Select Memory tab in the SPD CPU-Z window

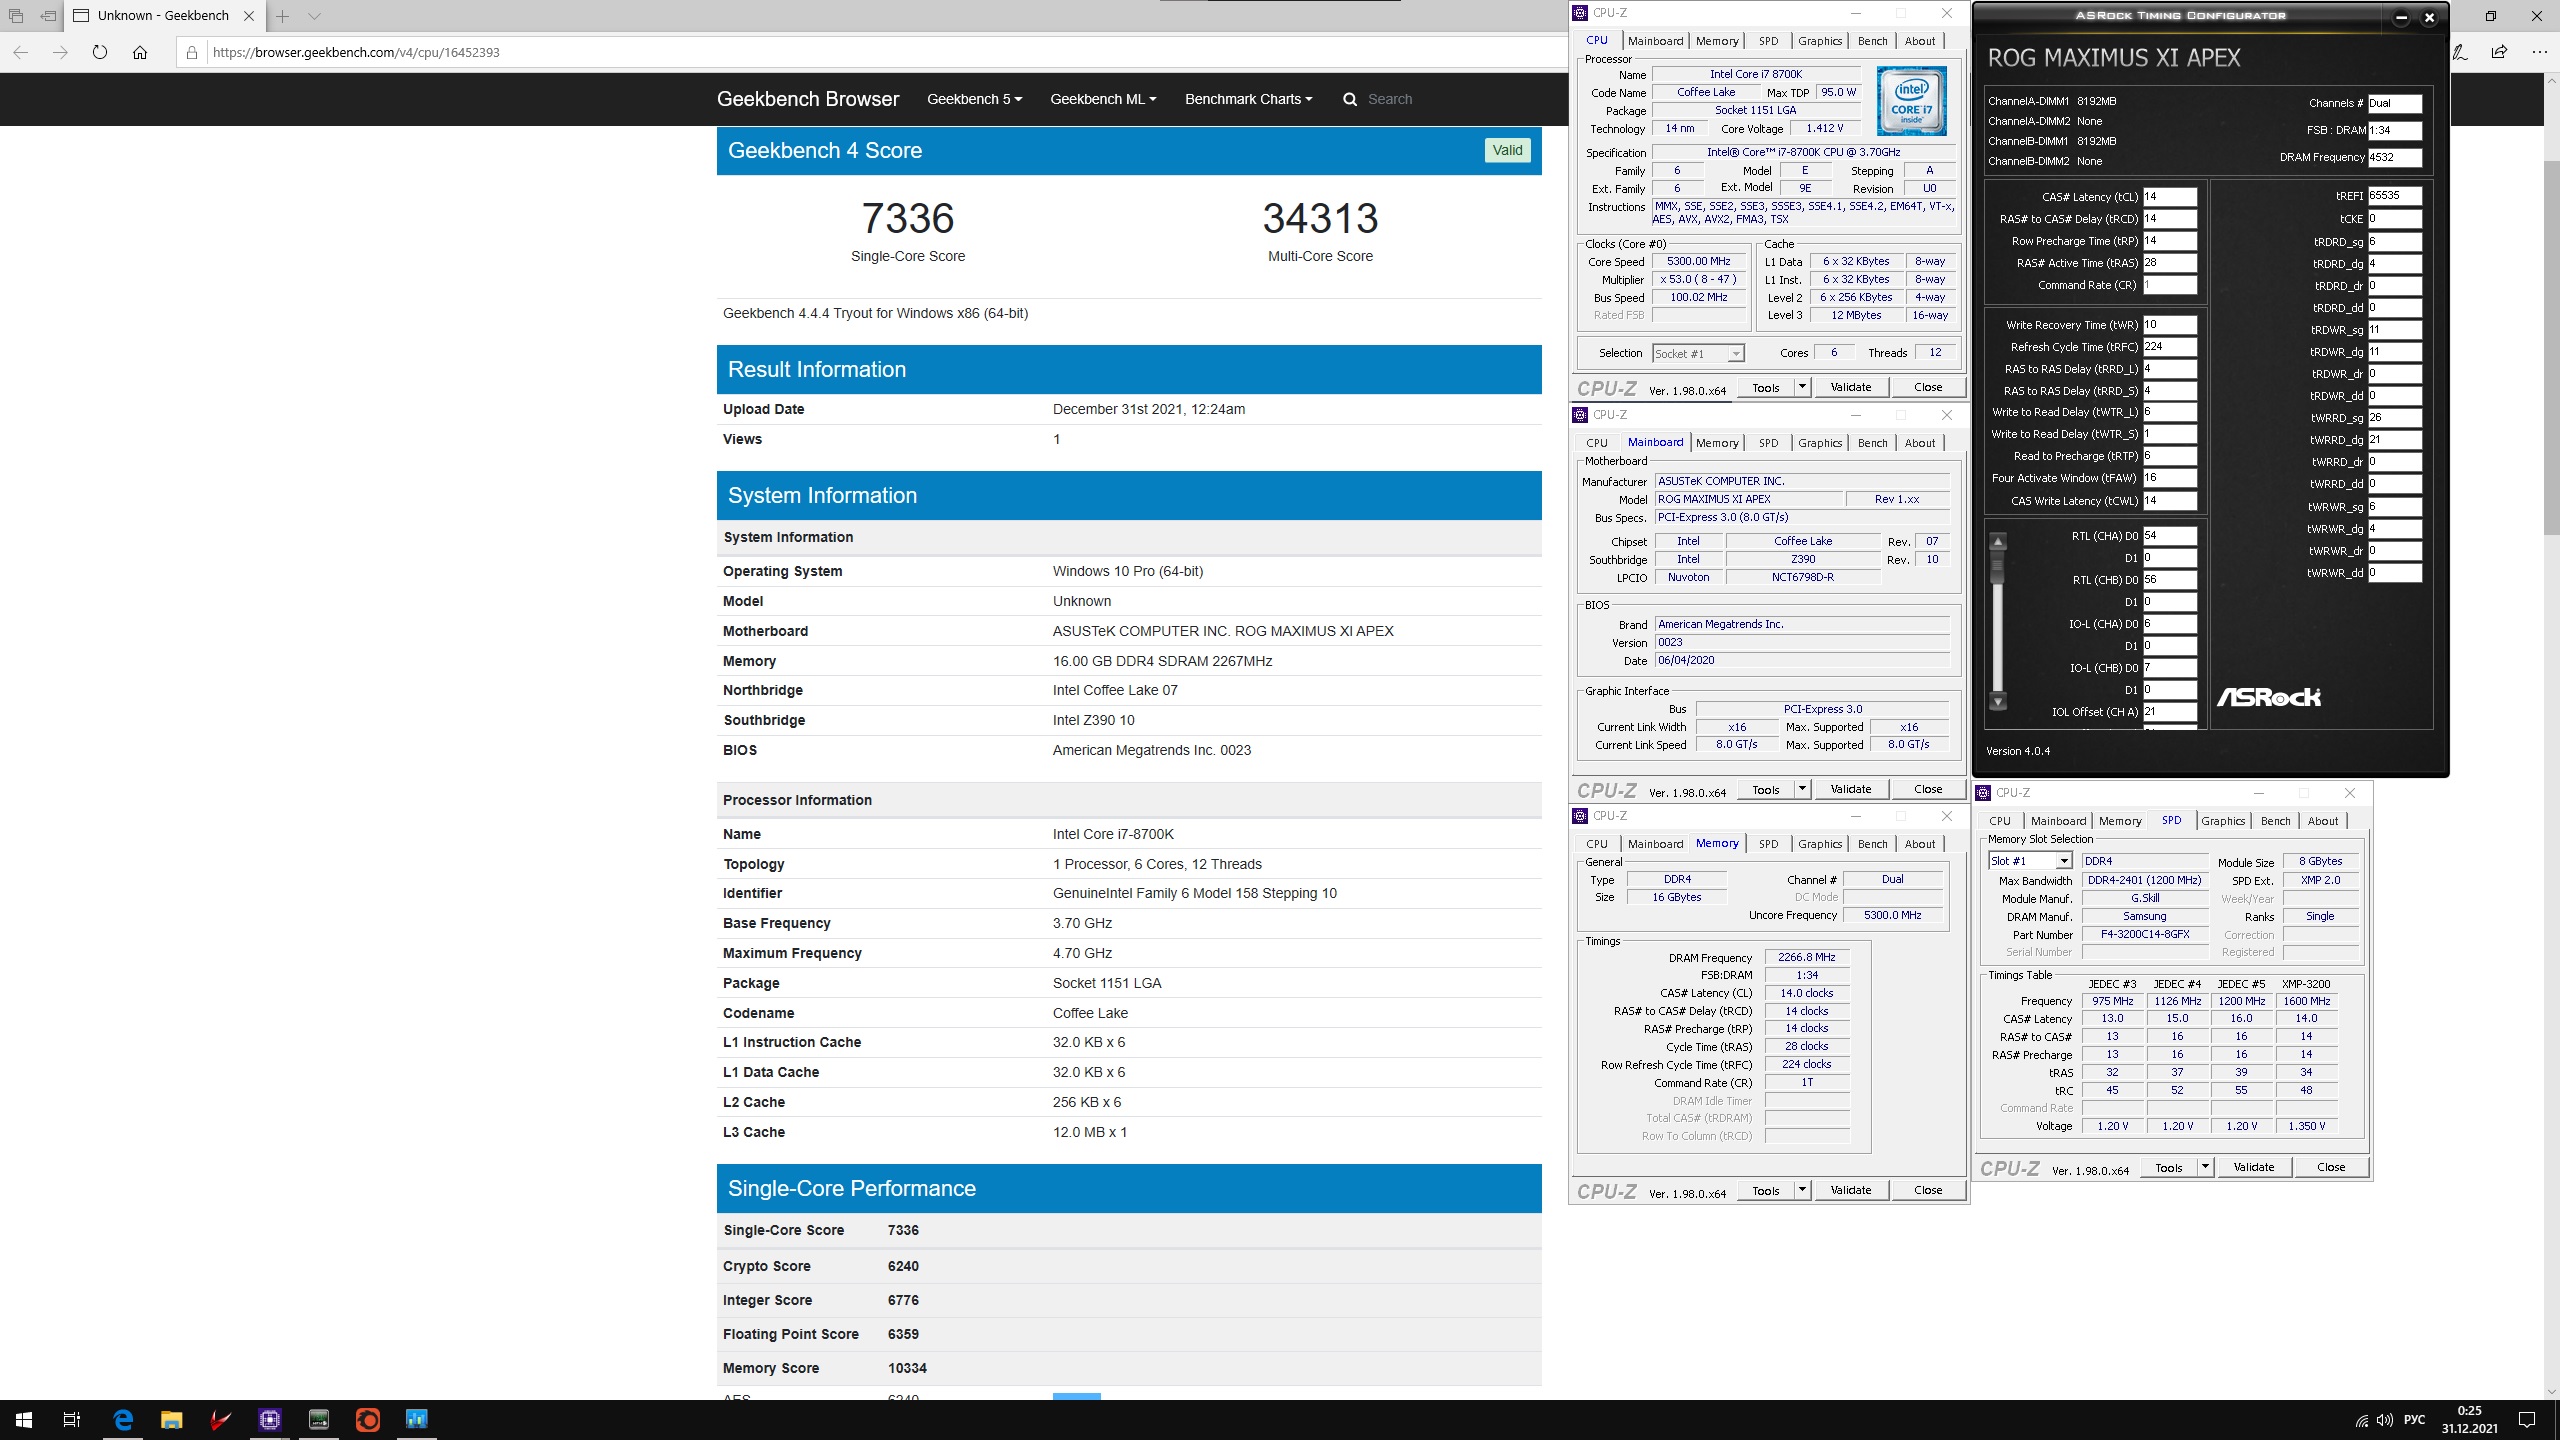tap(2120, 821)
